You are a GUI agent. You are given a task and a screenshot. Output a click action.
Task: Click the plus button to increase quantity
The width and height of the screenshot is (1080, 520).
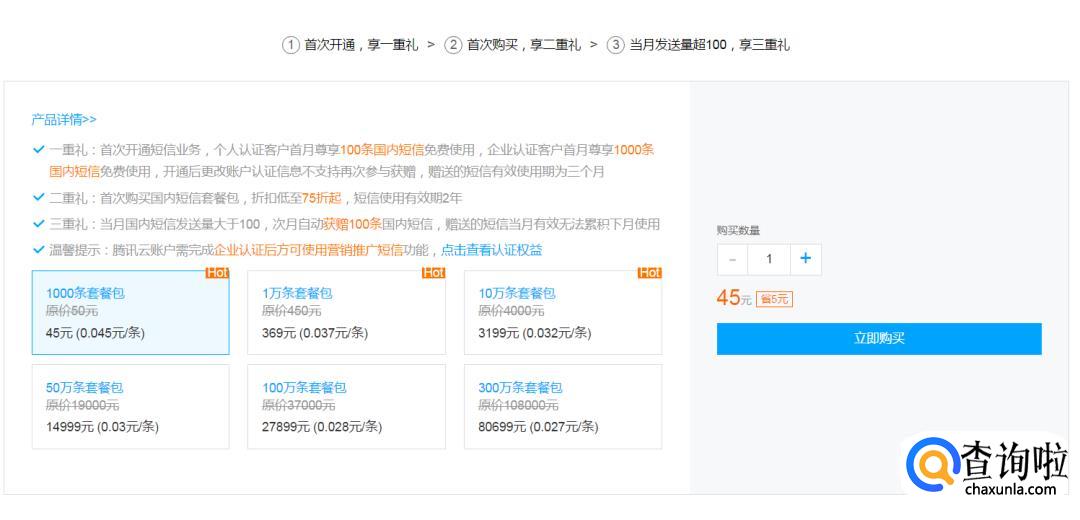coord(805,259)
